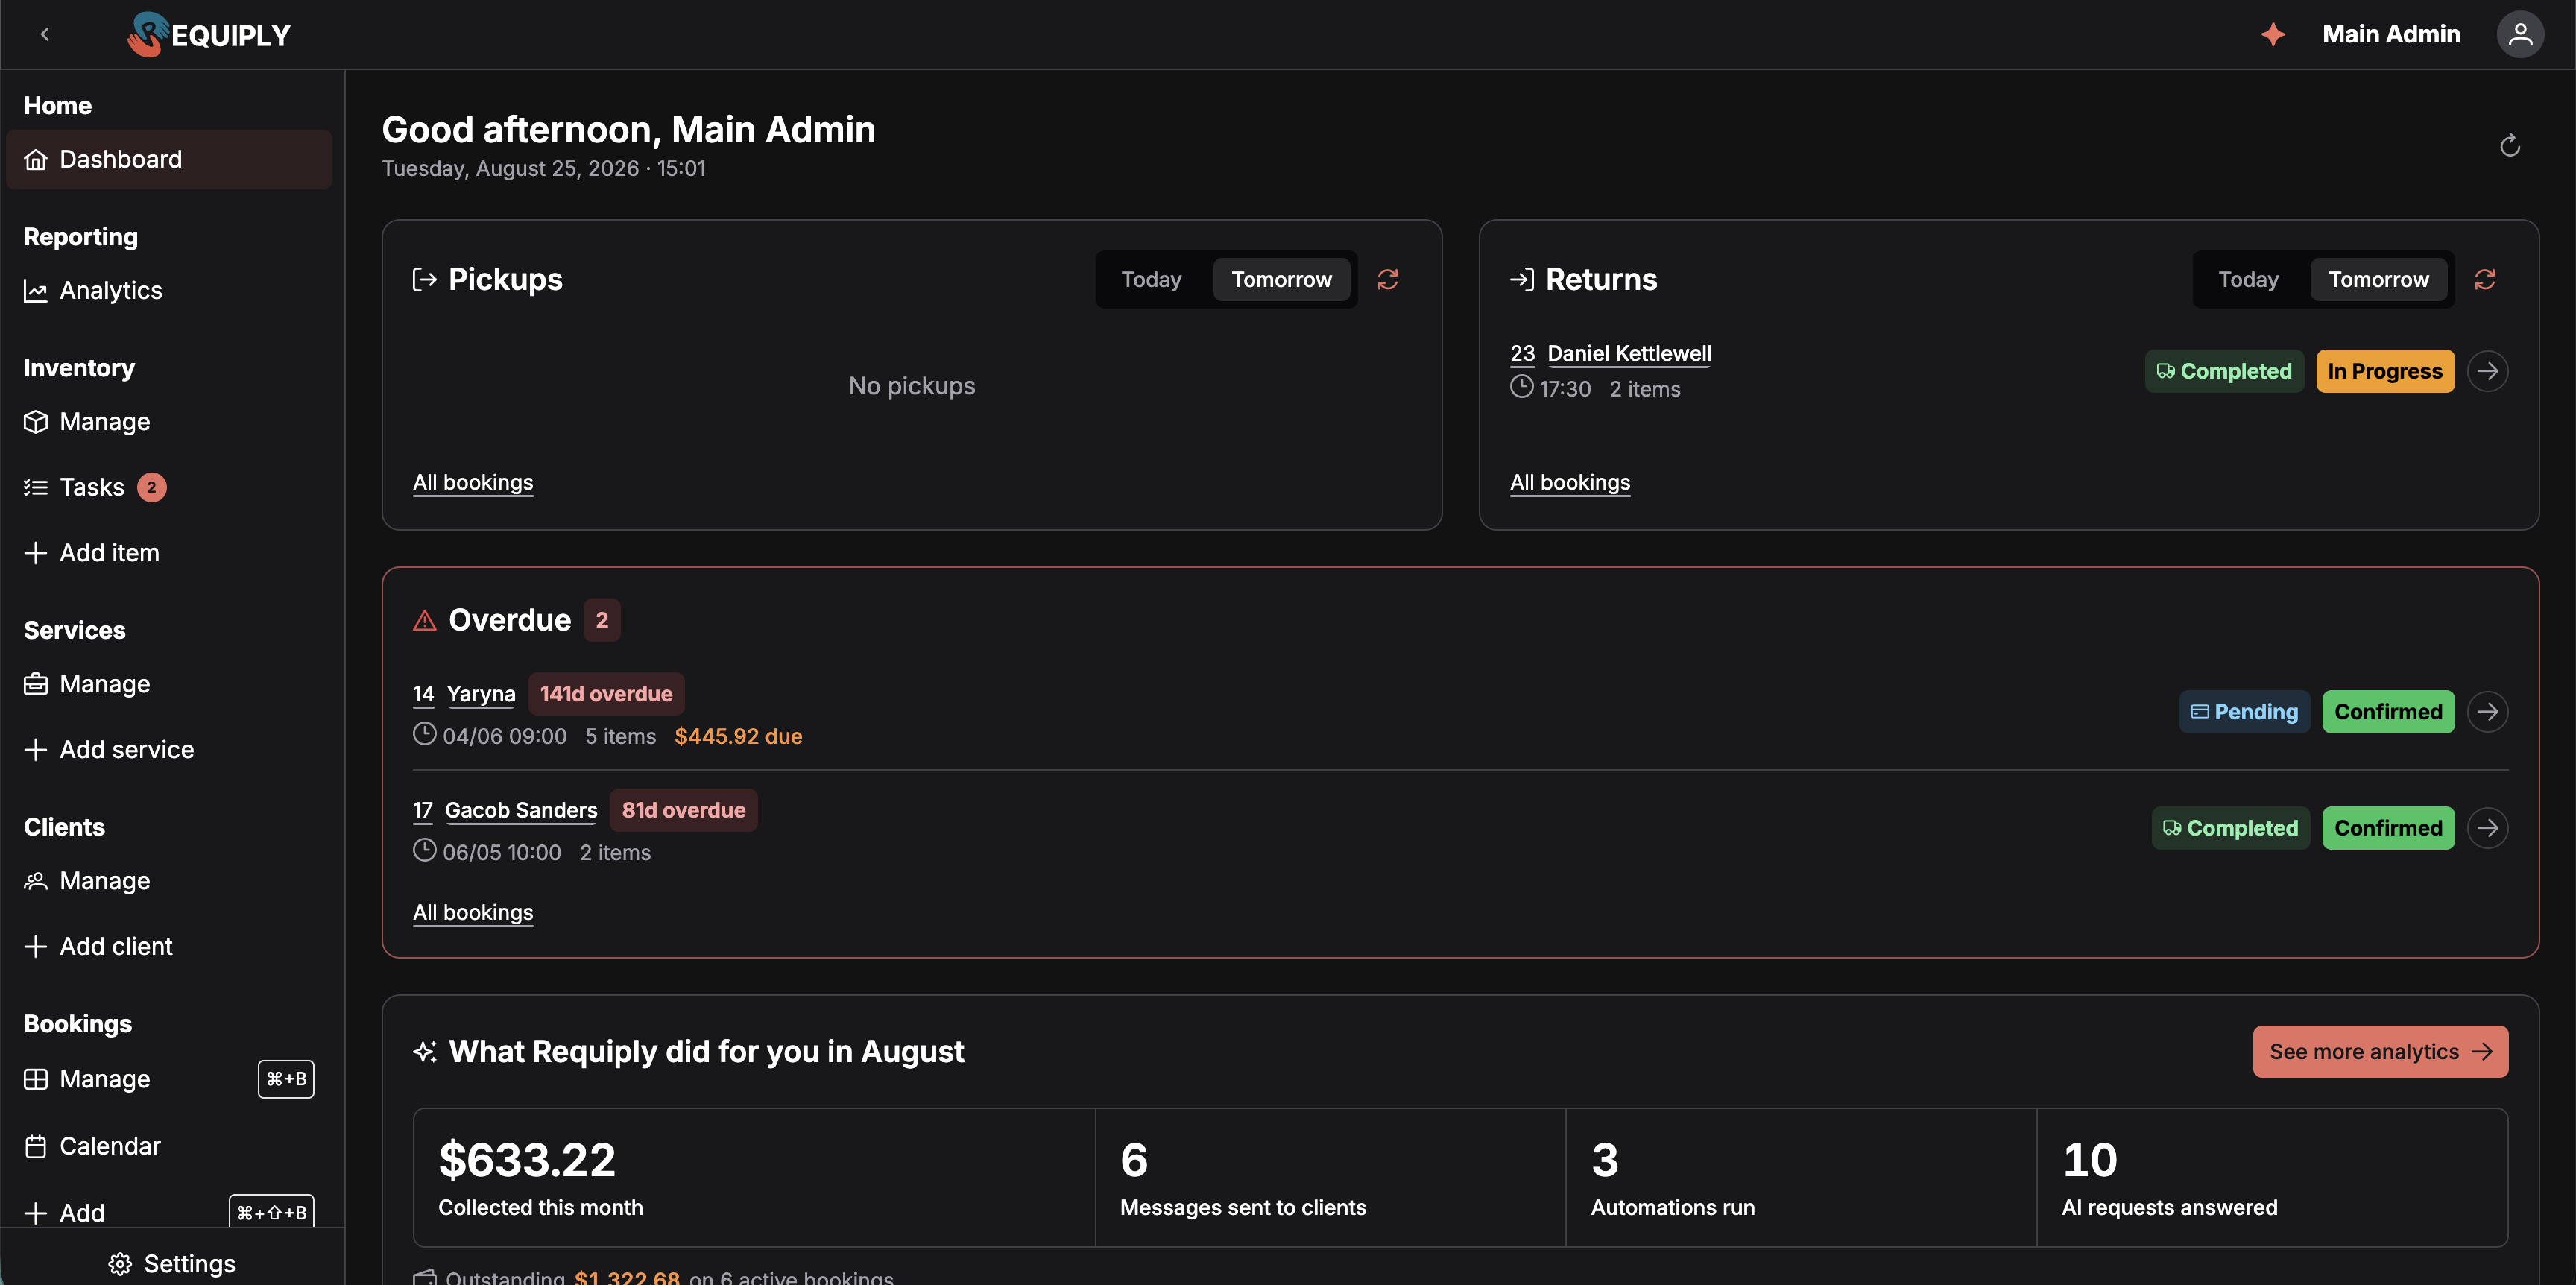
Task: Open Inventory Manage
Action: pyautogui.click(x=169, y=421)
